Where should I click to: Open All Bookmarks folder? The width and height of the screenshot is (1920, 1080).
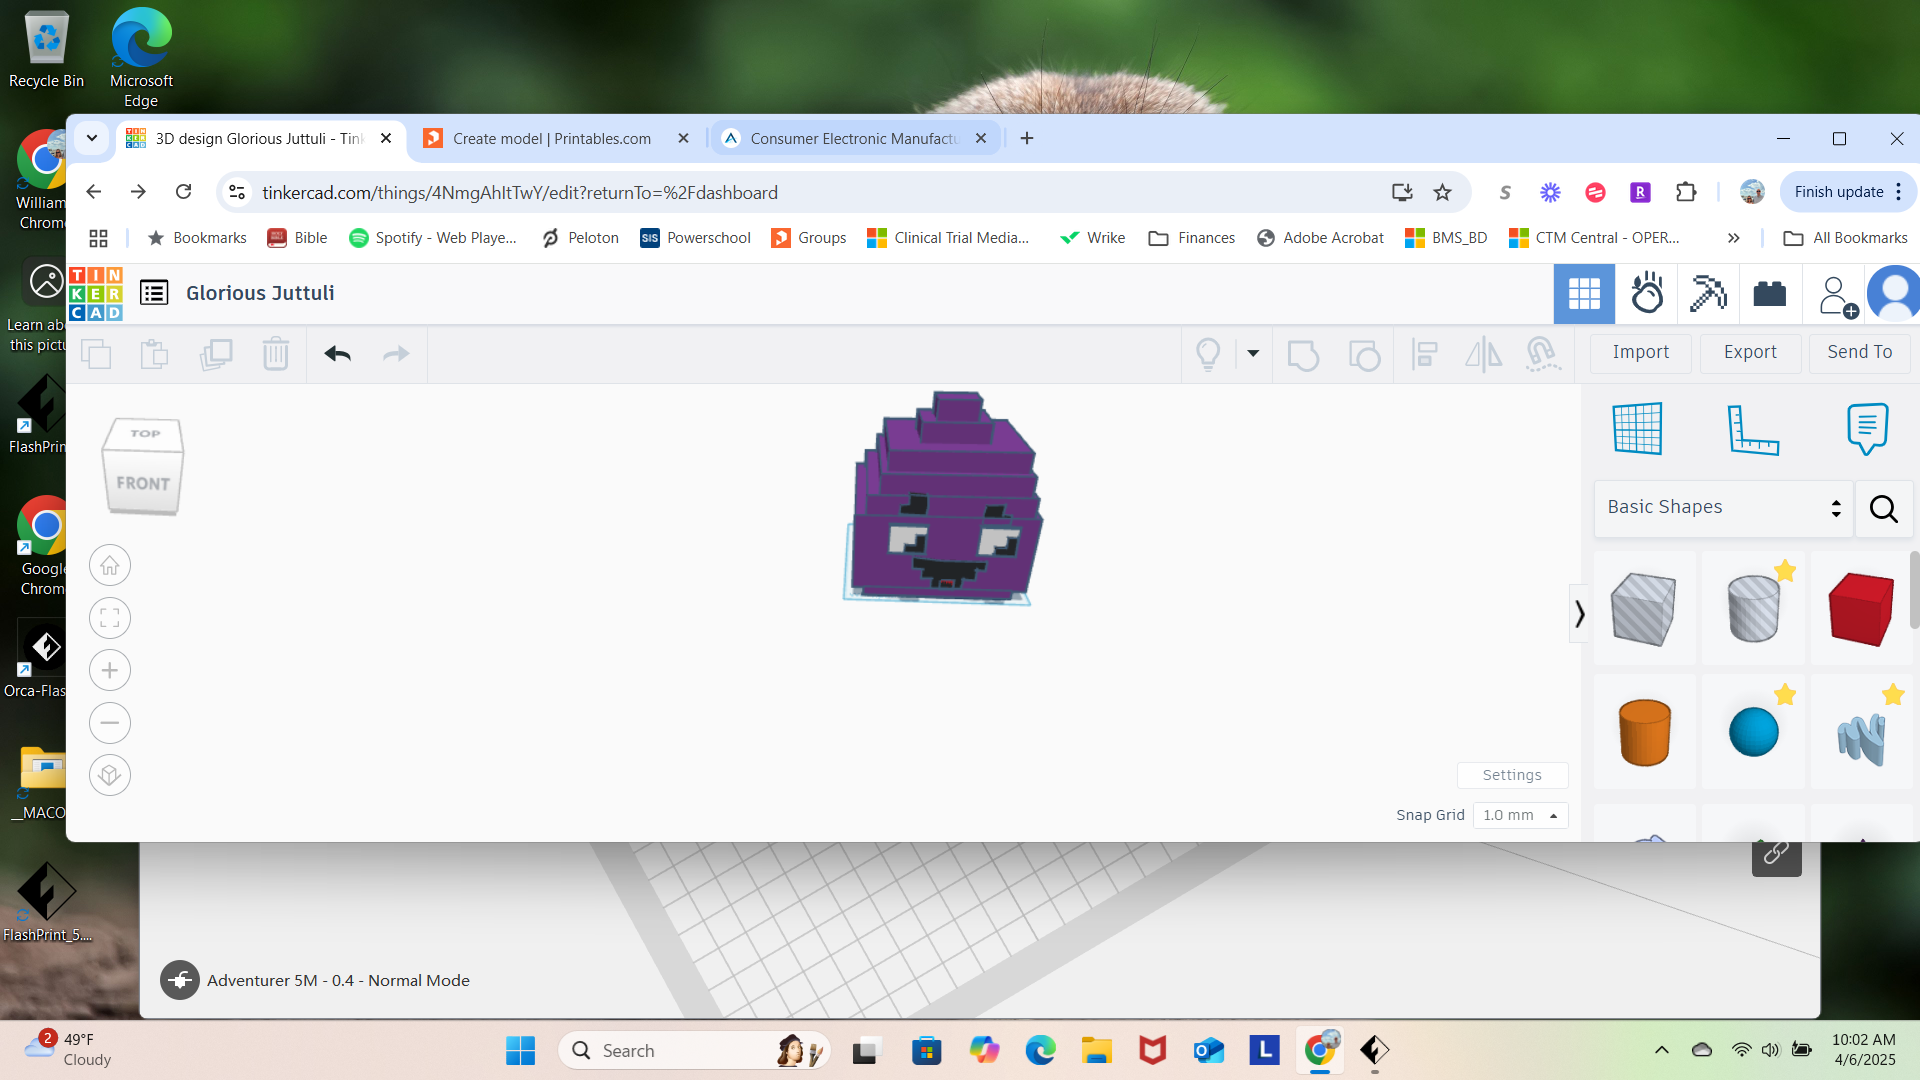[x=1846, y=238]
